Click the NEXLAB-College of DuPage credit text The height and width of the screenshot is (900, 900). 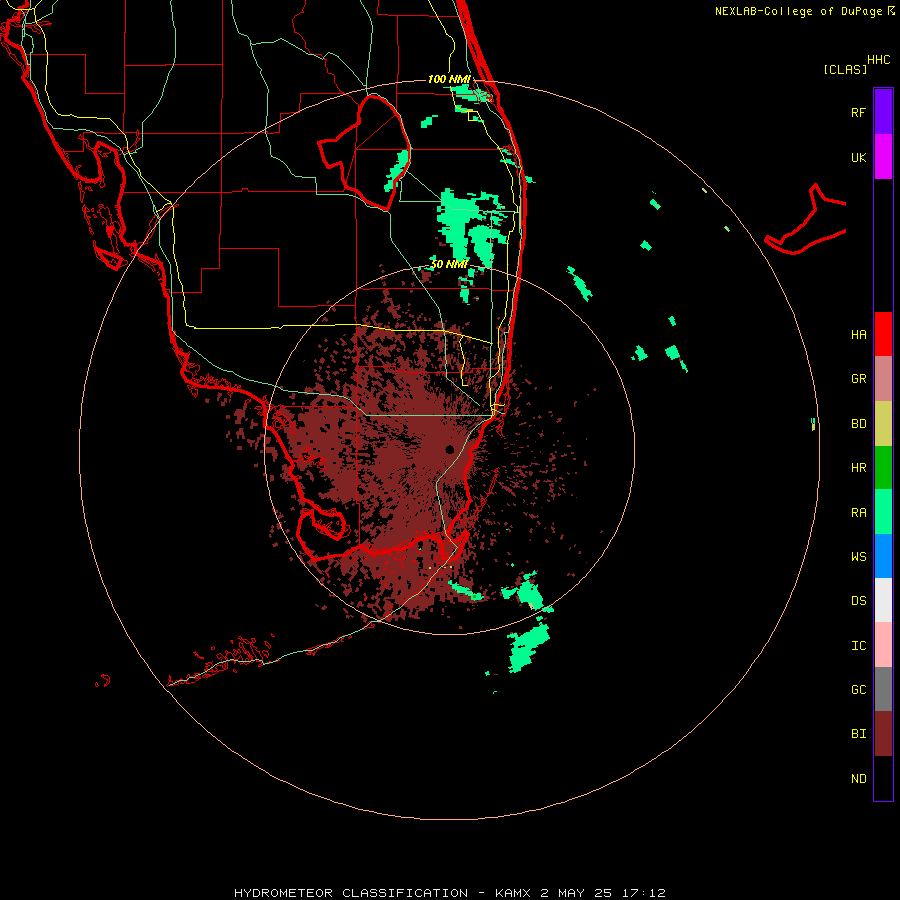pyautogui.click(x=798, y=11)
